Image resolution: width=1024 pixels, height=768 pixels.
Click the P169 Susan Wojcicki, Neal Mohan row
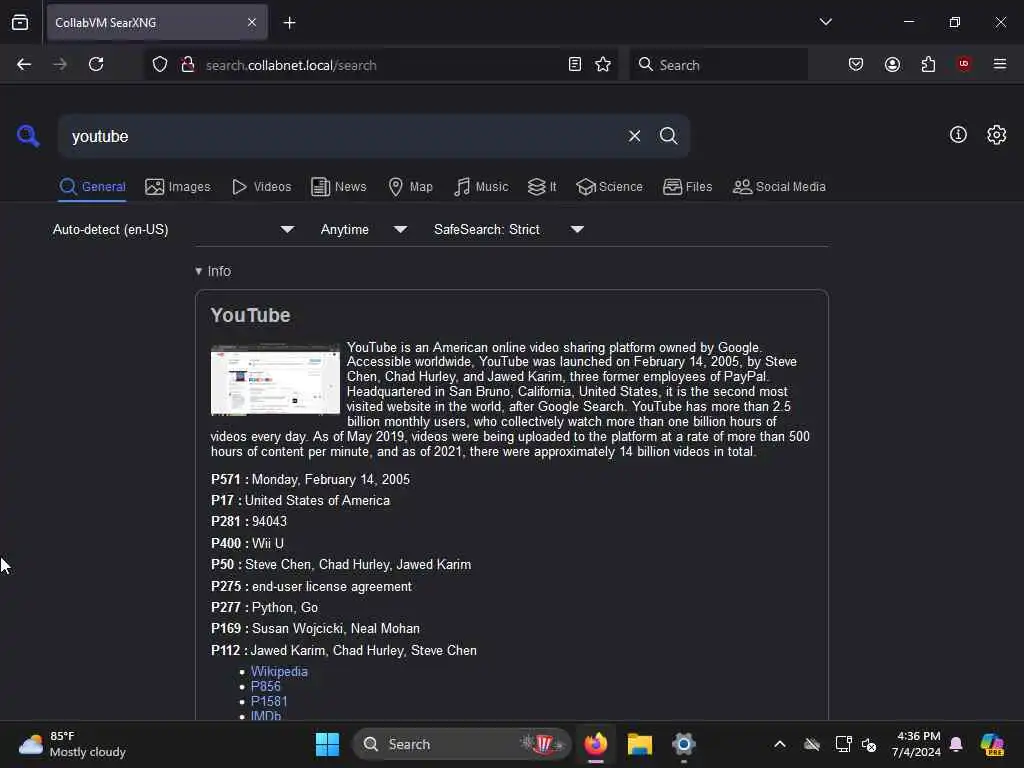coord(315,628)
